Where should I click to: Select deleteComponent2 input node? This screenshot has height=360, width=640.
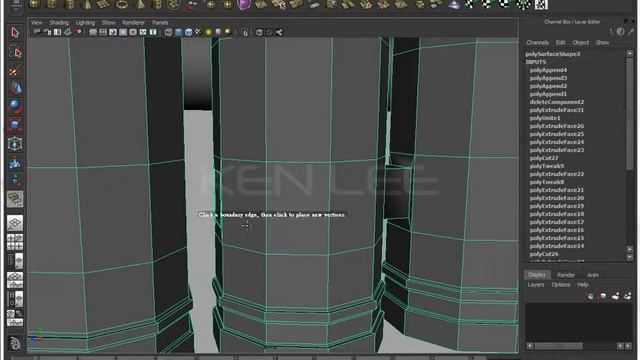tap(557, 102)
